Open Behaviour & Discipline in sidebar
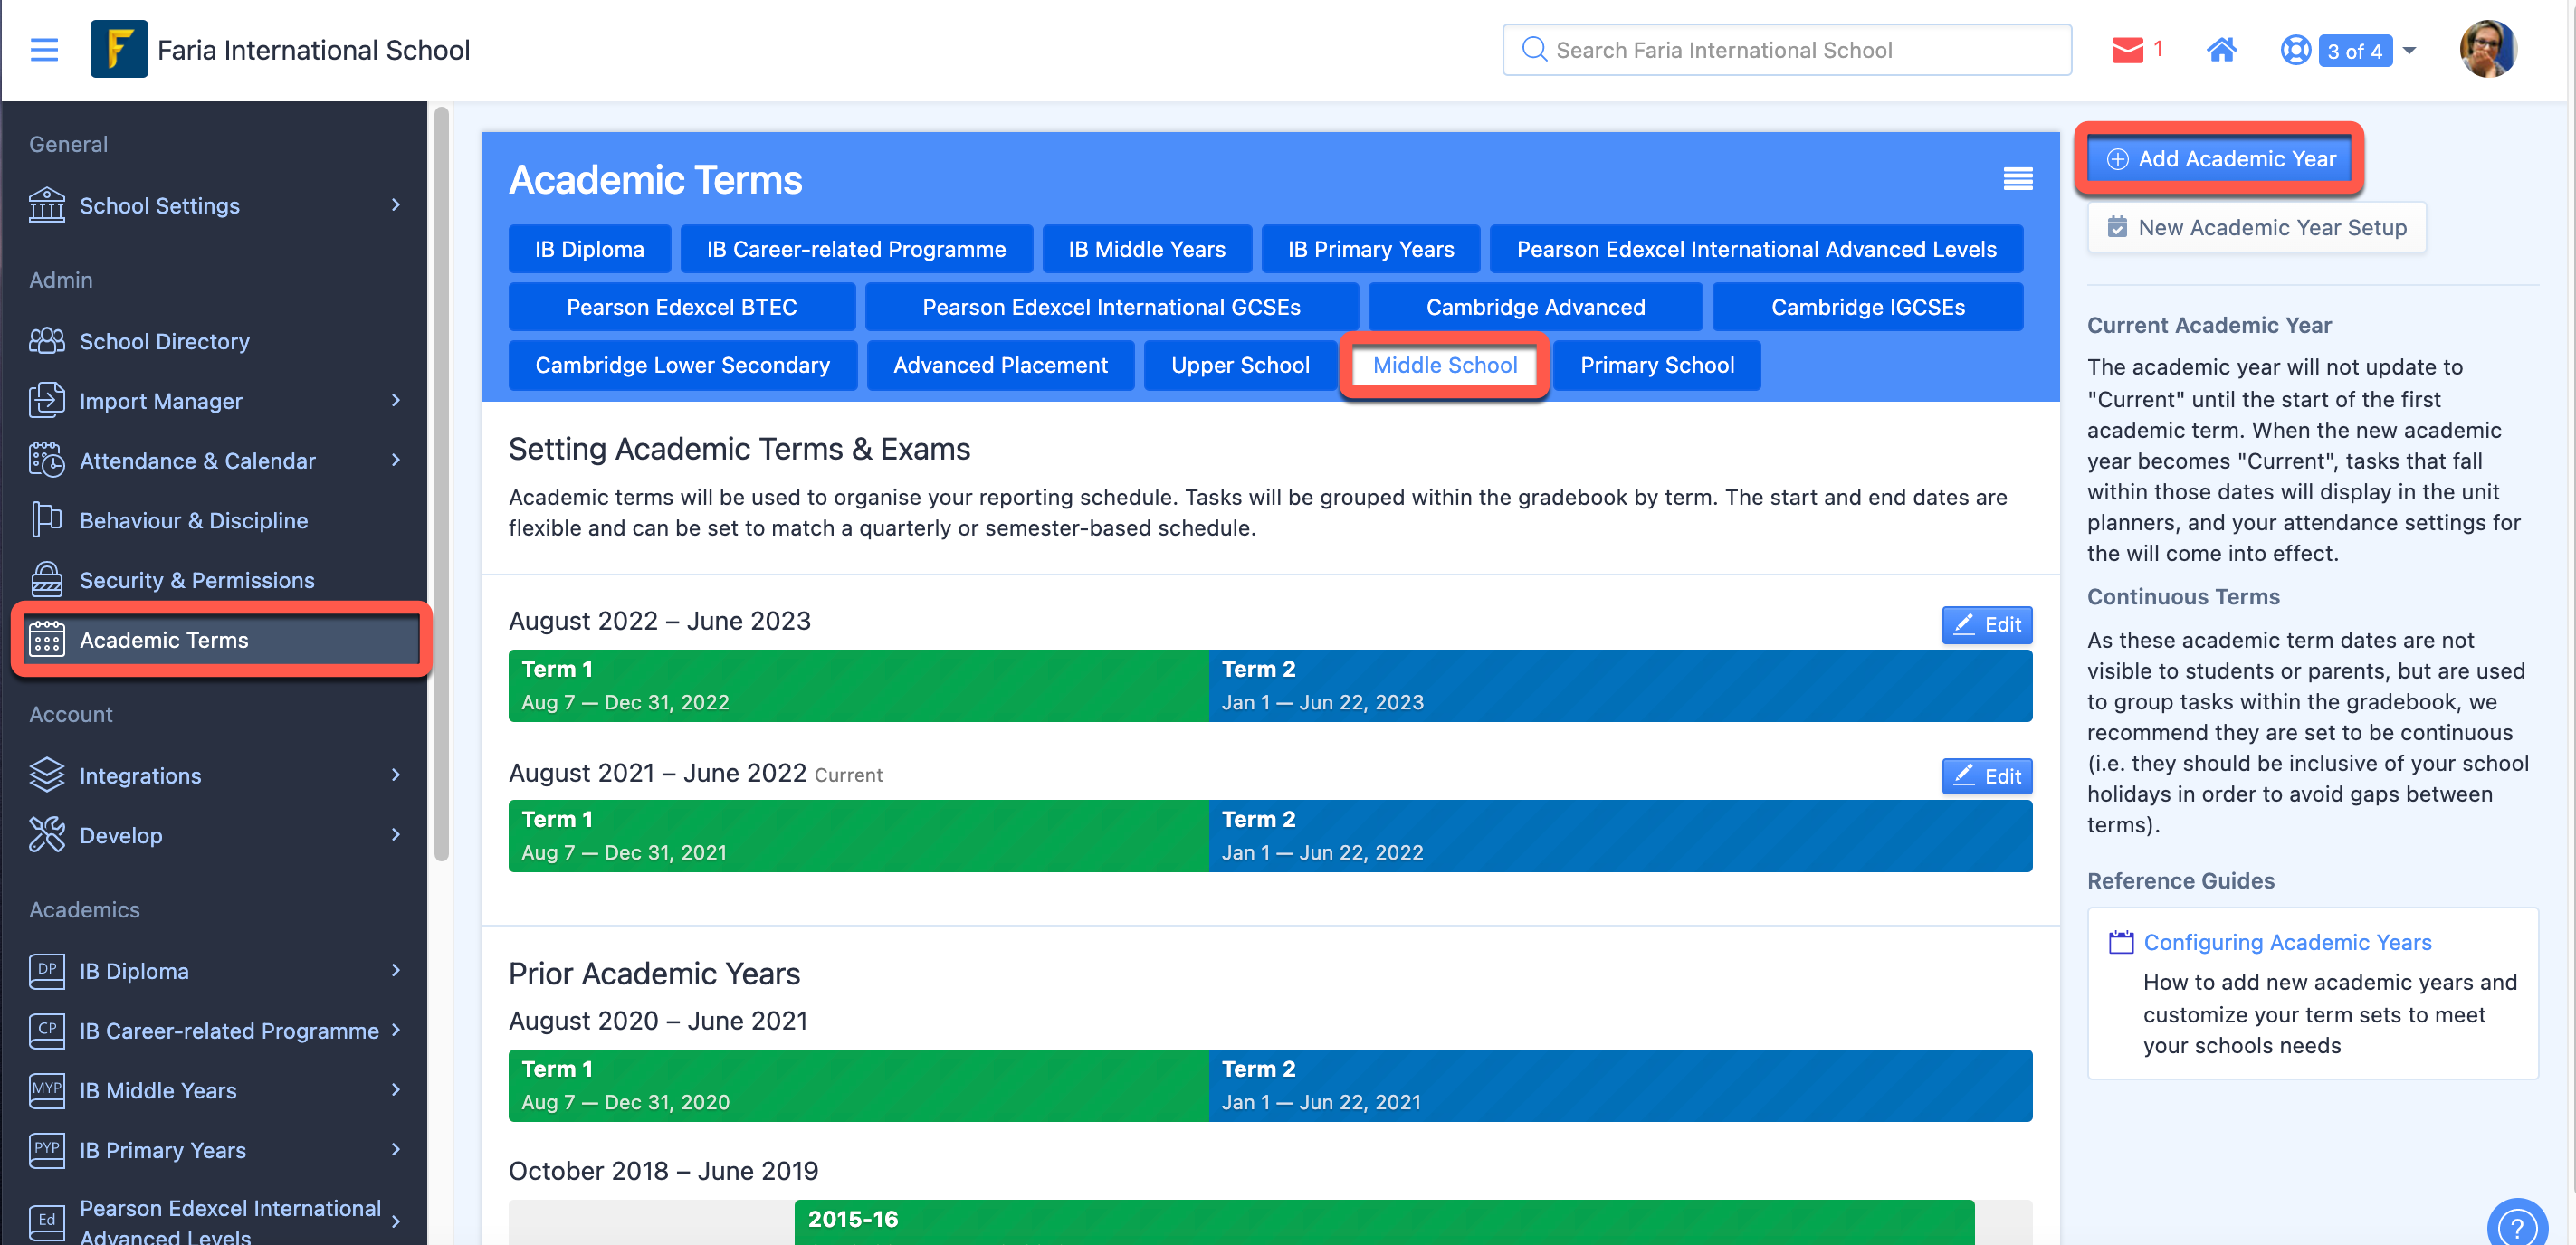2576x1245 pixels. click(x=193, y=520)
